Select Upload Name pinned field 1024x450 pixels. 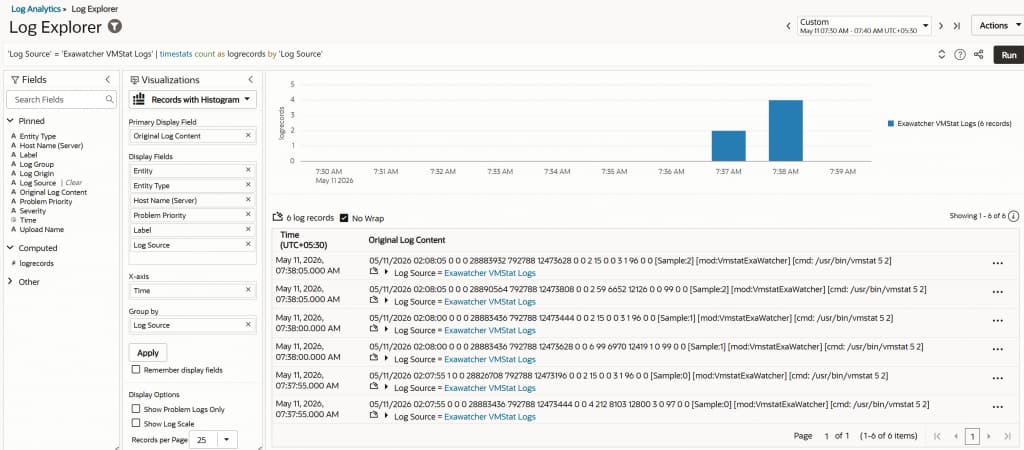tap(42, 229)
